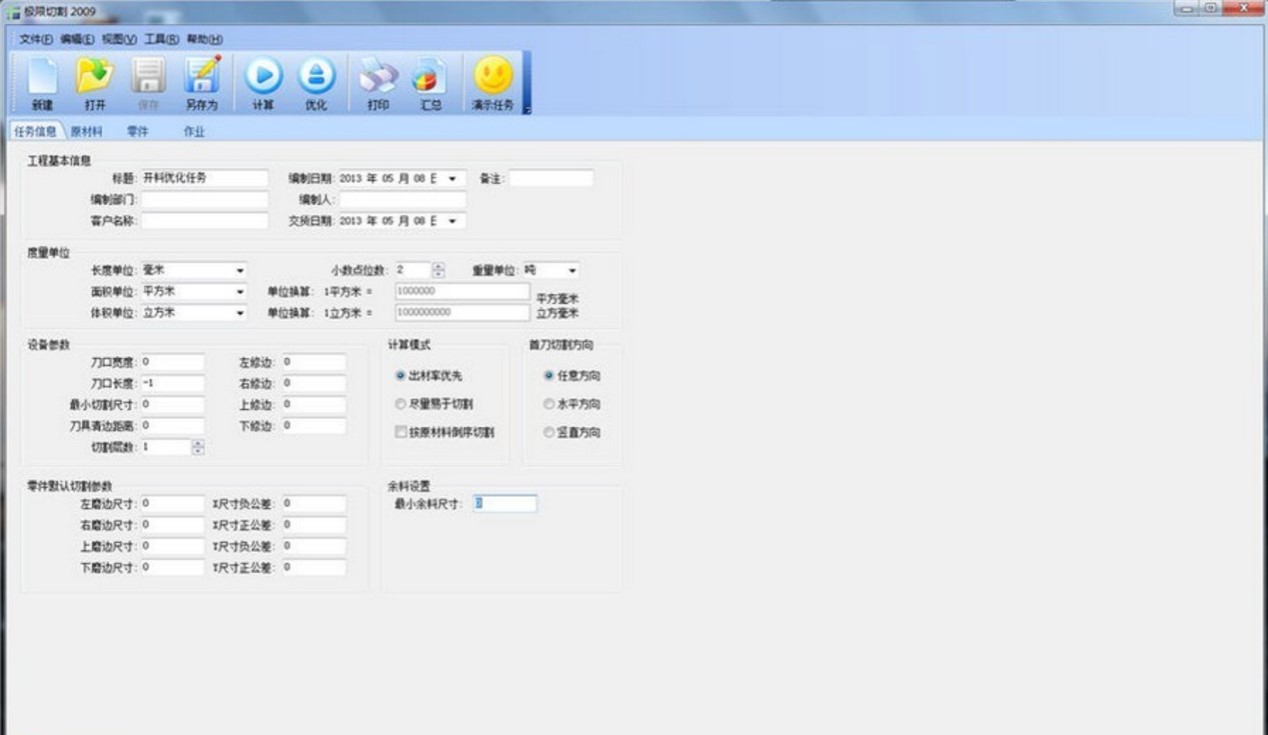The height and width of the screenshot is (735, 1268).
Task: Click the X尺寸正公差 input field
Action: [x=314, y=525]
